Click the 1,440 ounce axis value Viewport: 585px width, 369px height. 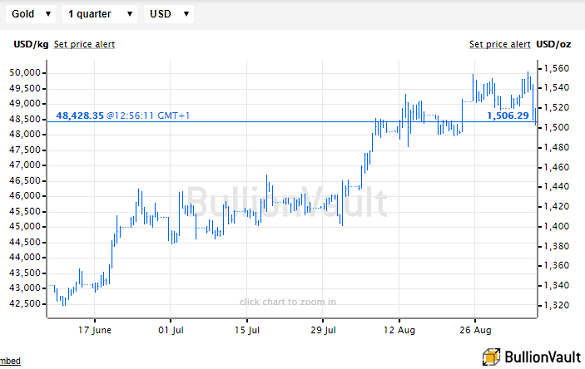tap(556, 187)
